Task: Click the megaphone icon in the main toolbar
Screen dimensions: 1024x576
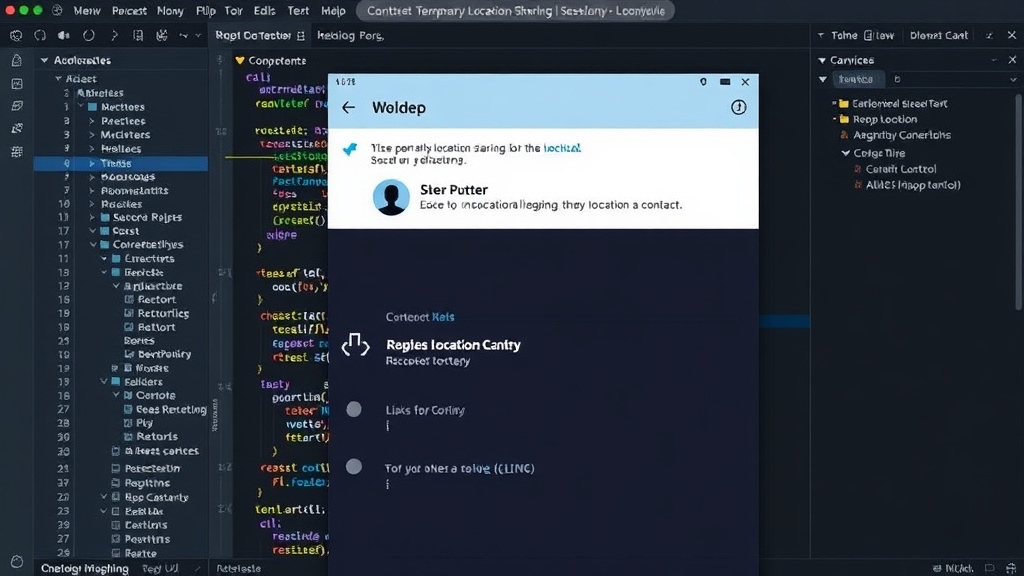Action: pyautogui.click(x=63, y=35)
